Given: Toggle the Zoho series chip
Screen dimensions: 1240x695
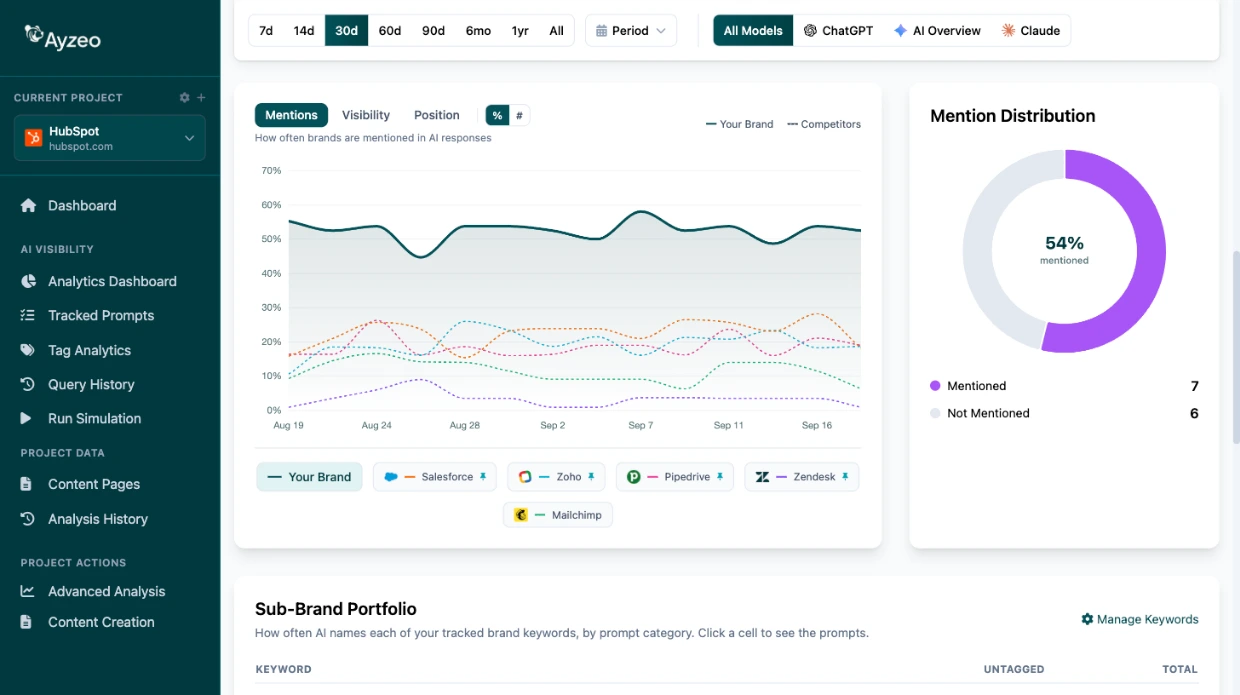Looking at the screenshot, I should tap(556, 477).
